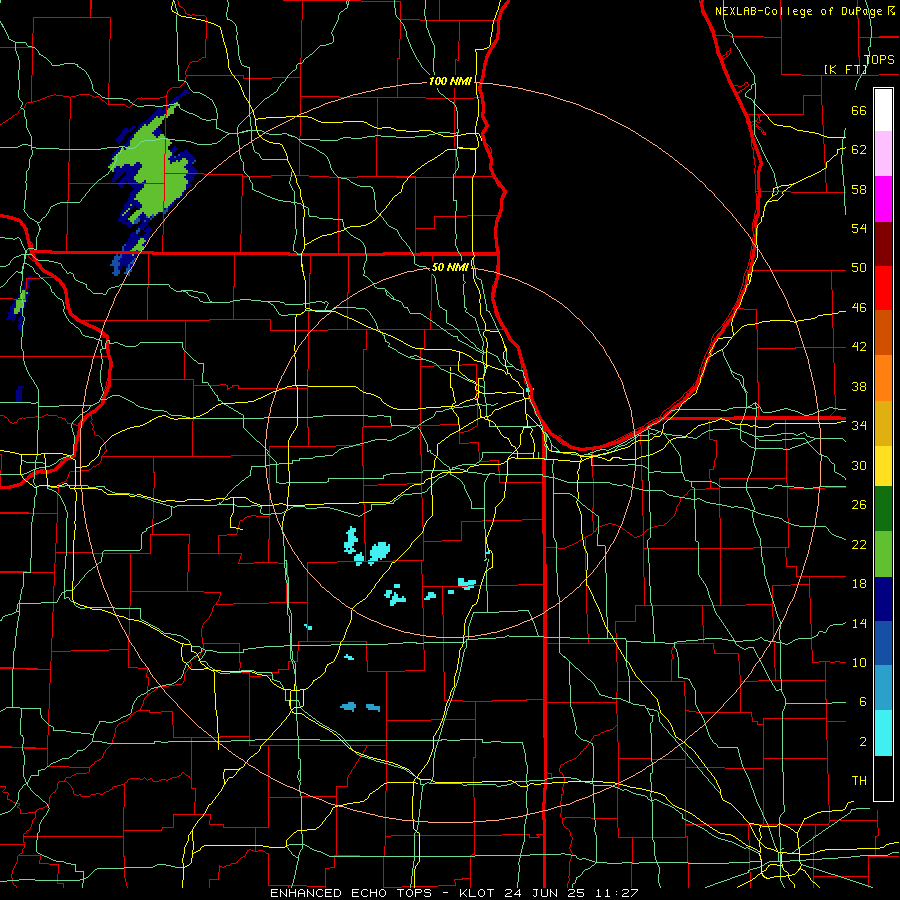Viewport: 900px width, 900px height.
Task: Click the legend value 34
Action: click(859, 425)
